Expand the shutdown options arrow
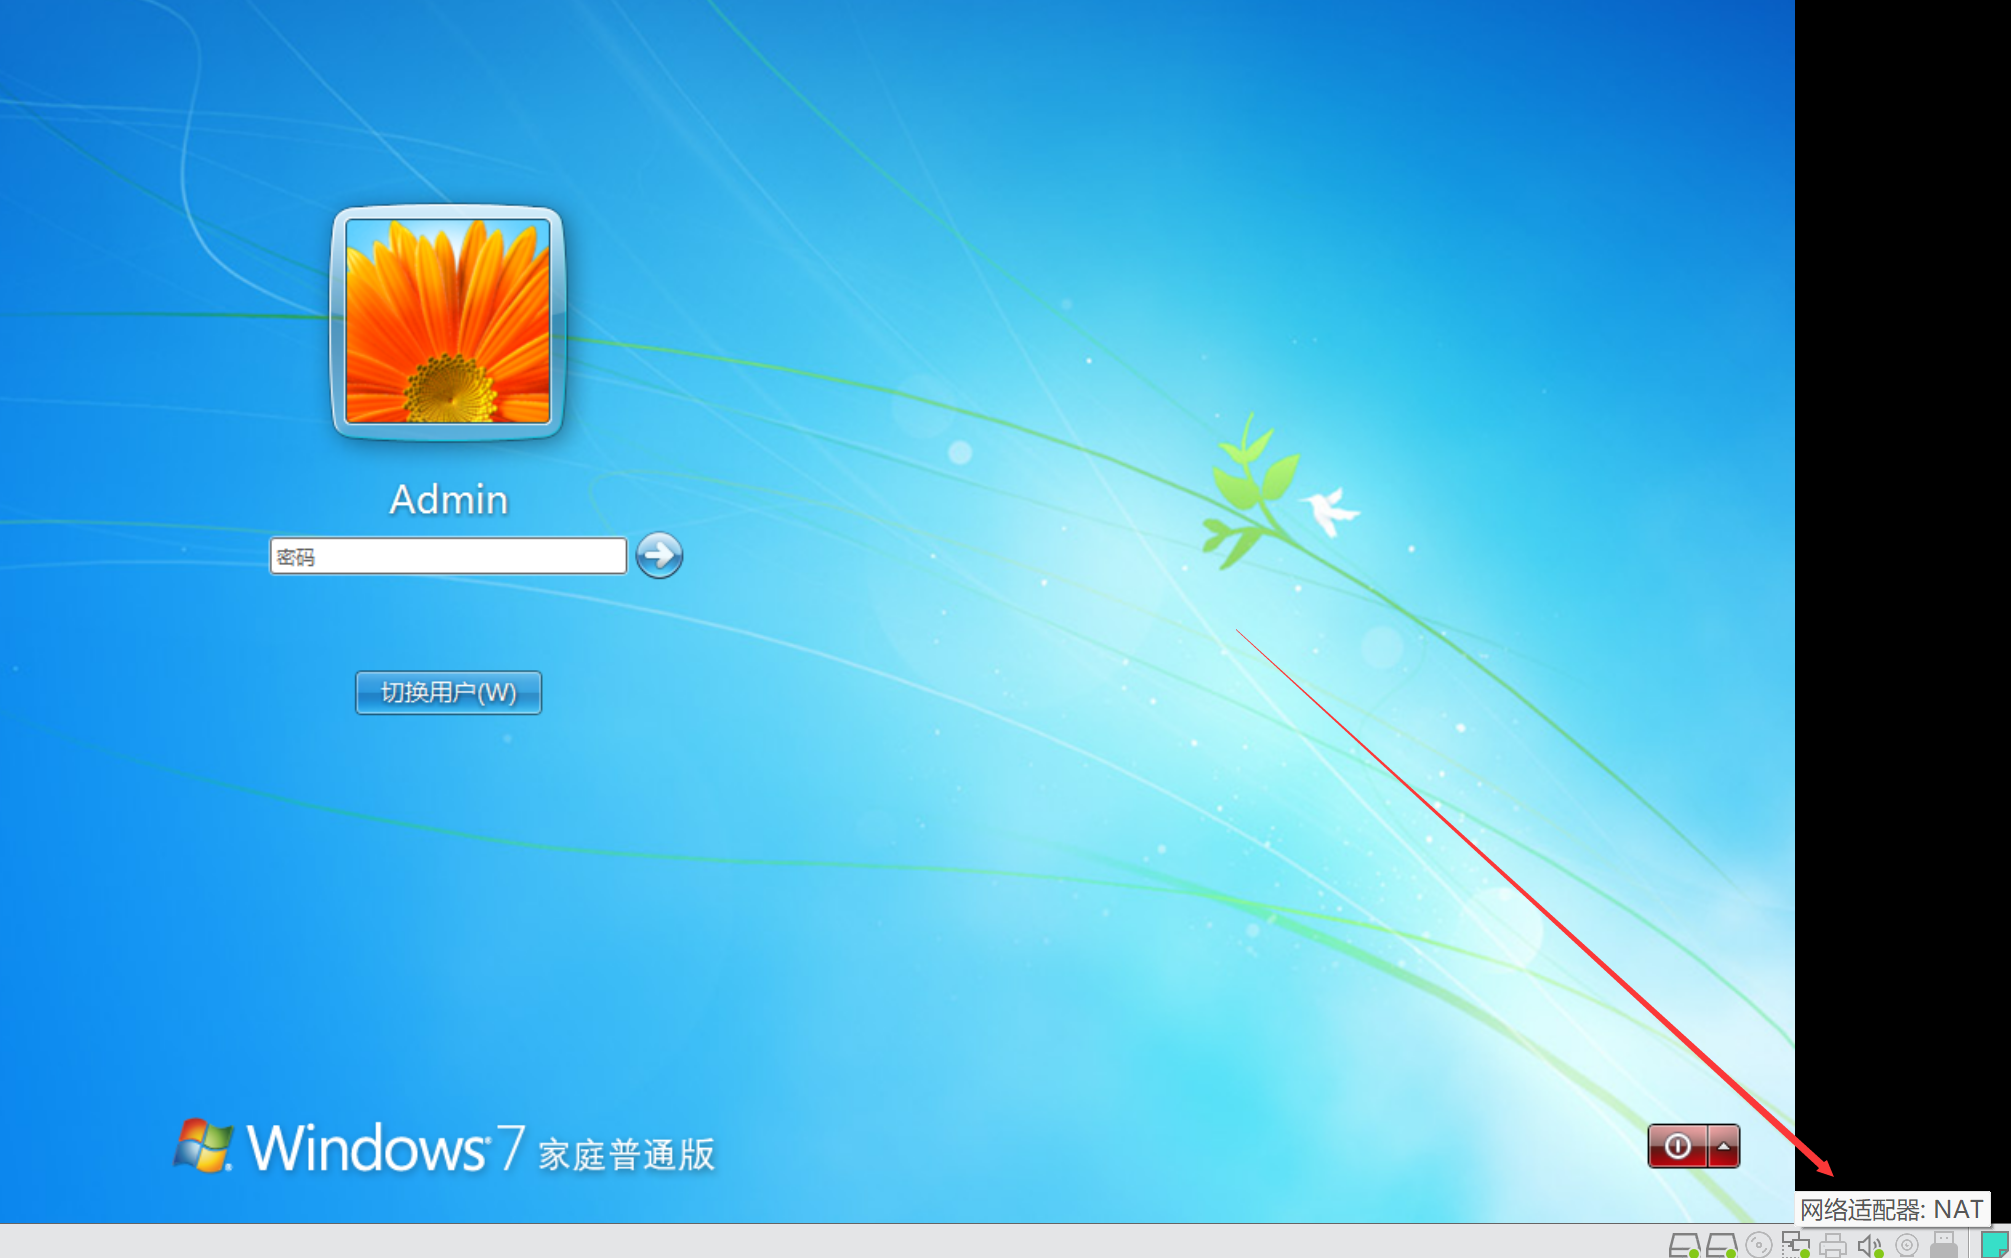The width and height of the screenshot is (2011, 1258). click(x=1724, y=1146)
